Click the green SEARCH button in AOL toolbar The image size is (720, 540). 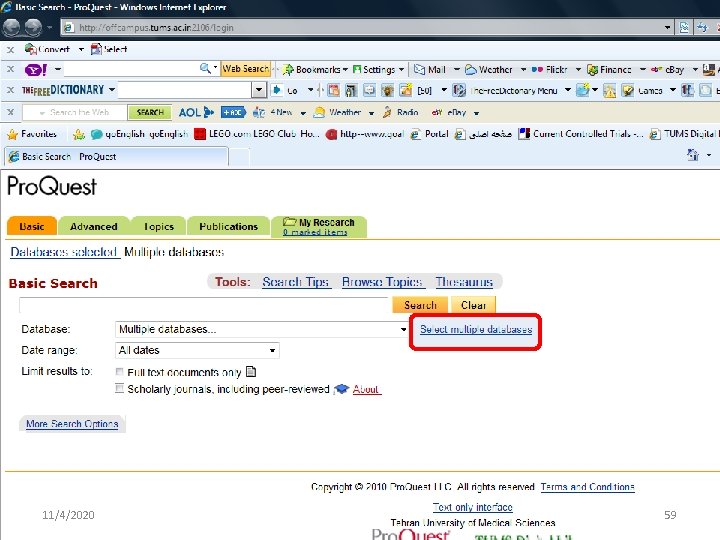coord(150,112)
